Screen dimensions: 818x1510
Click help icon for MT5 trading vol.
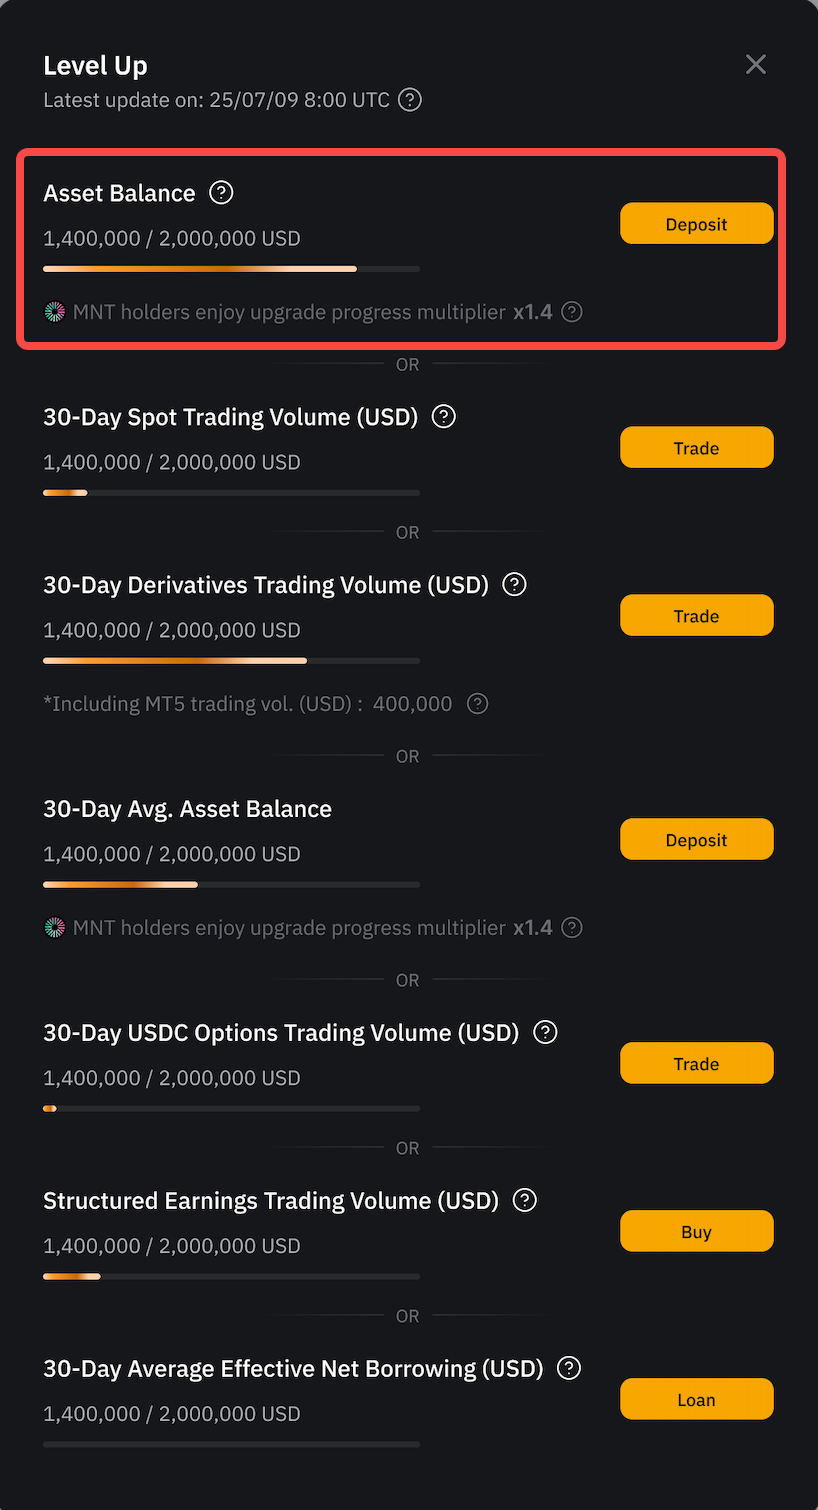tap(478, 704)
